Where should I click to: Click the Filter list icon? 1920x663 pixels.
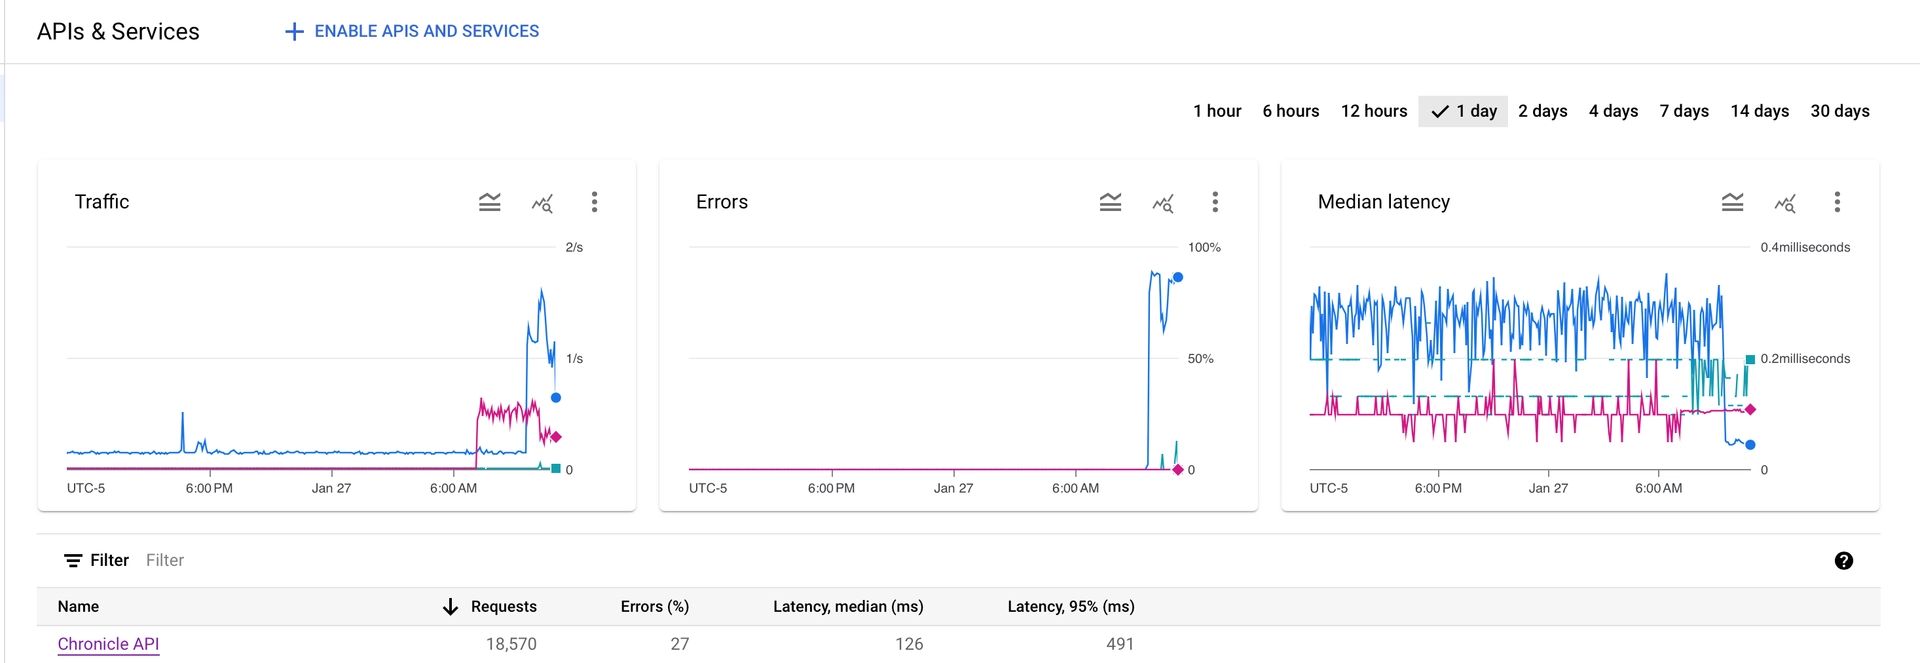coord(73,561)
